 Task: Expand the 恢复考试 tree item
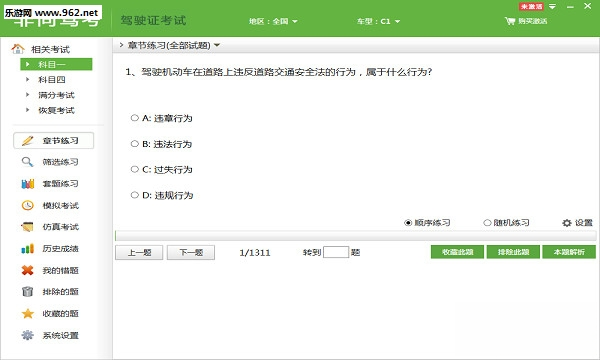click(x=28, y=110)
